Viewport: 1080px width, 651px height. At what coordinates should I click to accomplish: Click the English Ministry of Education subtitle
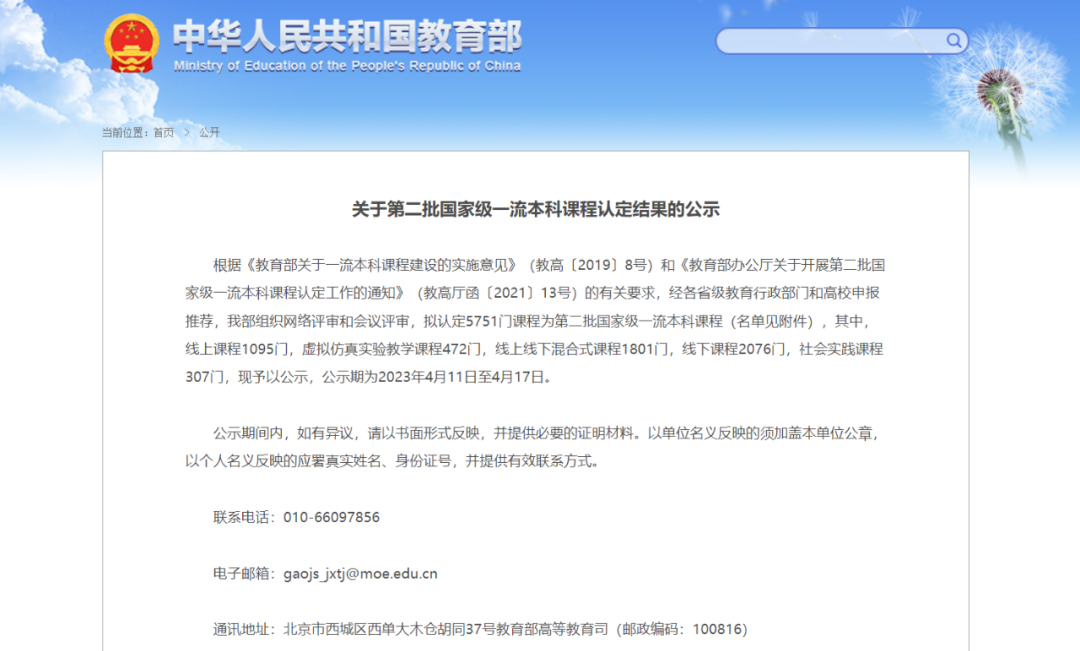(x=347, y=66)
